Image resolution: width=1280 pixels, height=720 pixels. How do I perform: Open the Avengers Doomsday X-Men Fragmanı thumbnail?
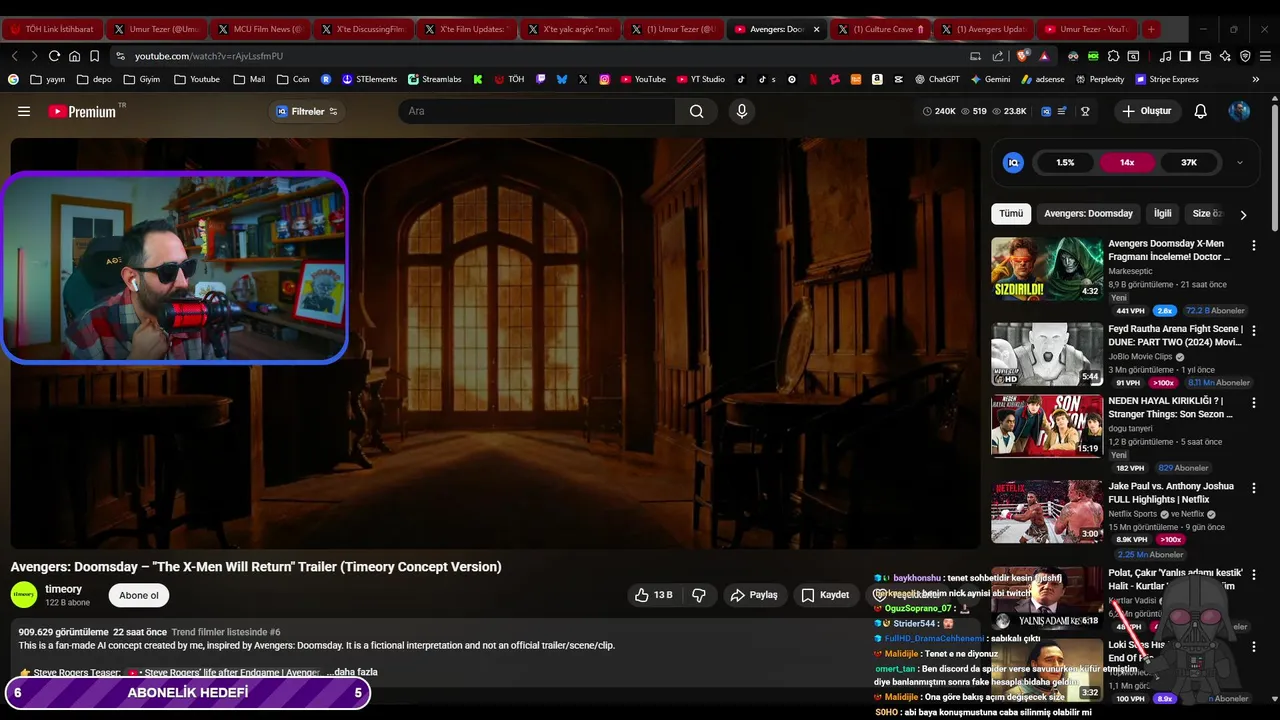(x=1047, y=268)
